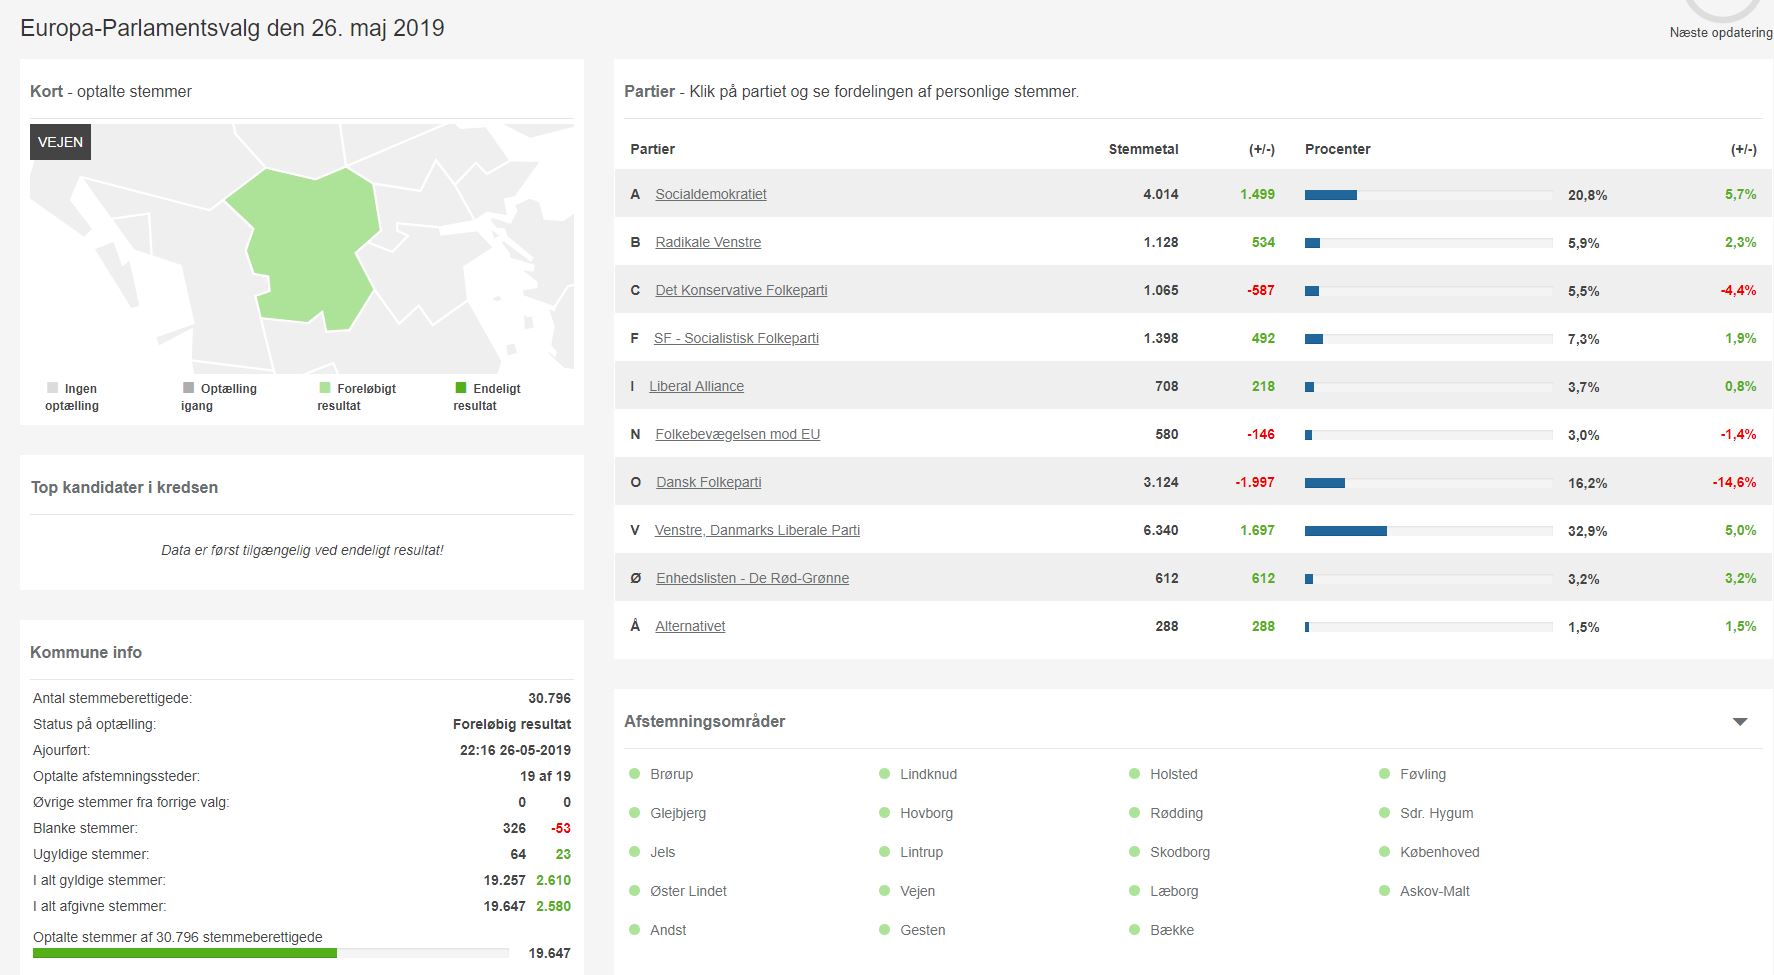This screenshot has width=1774, height=975.
Task: Click the Europa-Parlamentsvalg page title
Action: [232, 28]
